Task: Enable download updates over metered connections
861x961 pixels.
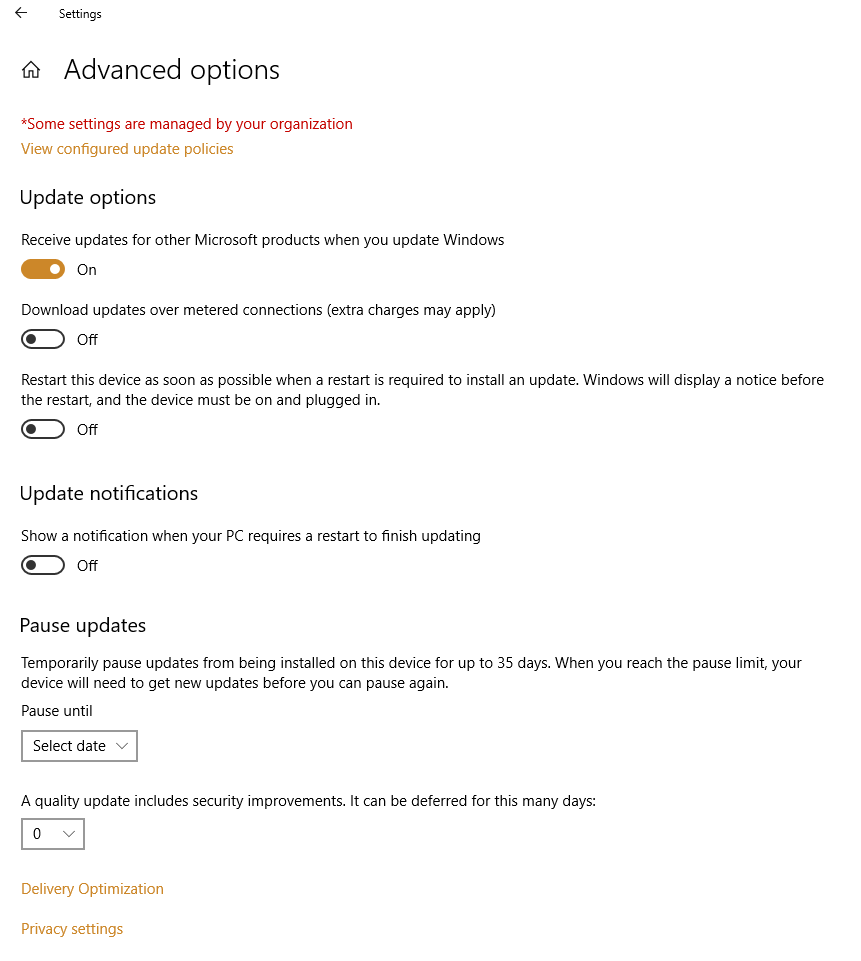Action: tap(43, 340)
